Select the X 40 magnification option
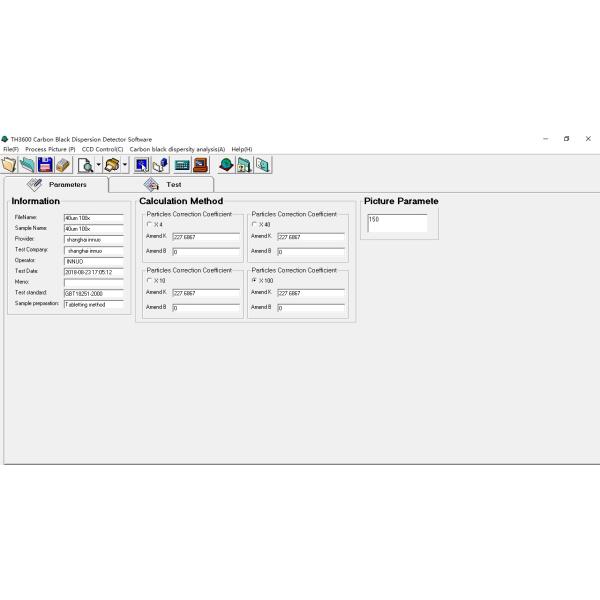Viewport: 600px width, 600px height. [255, 224]
